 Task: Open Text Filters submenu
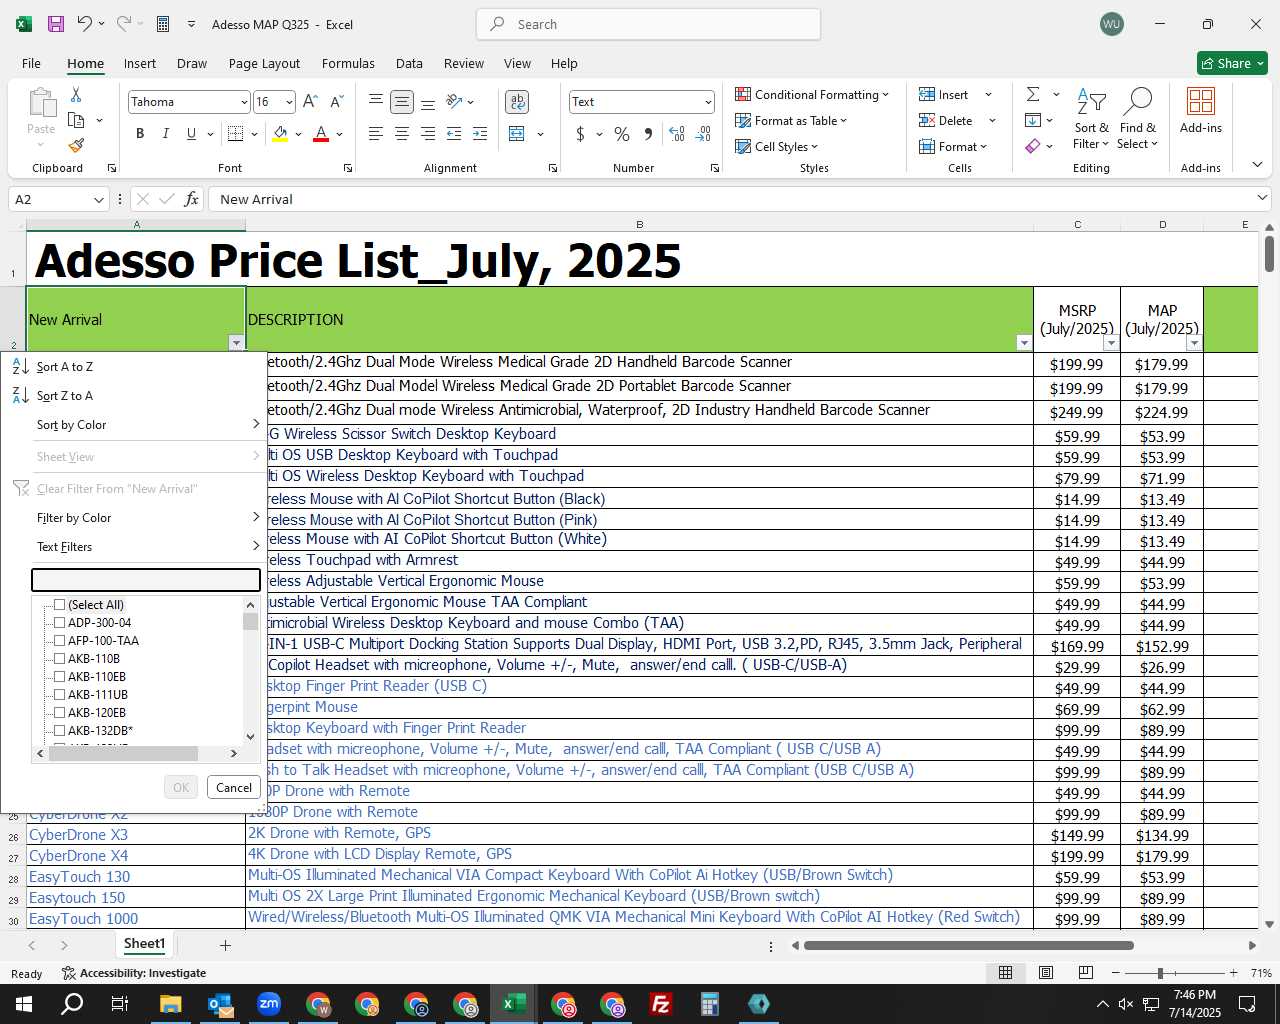pyautogui.click(x=135, y=547)
